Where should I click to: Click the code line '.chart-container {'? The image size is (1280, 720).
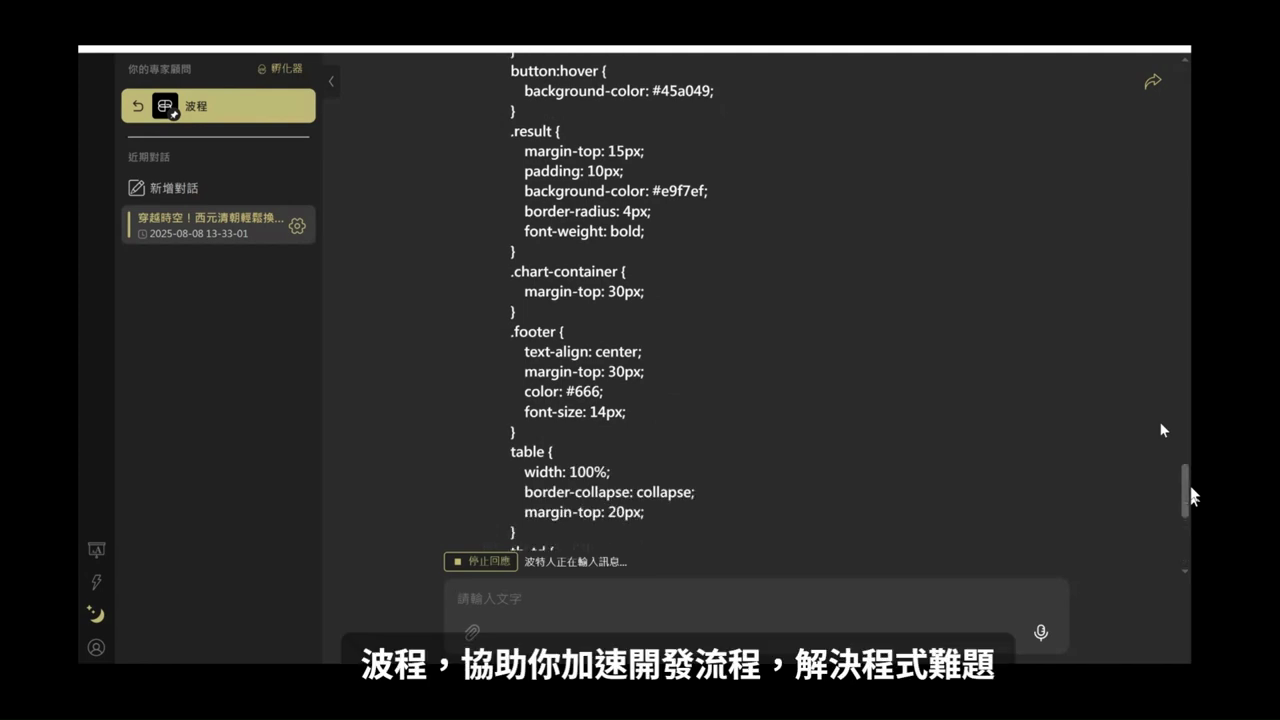568,271
